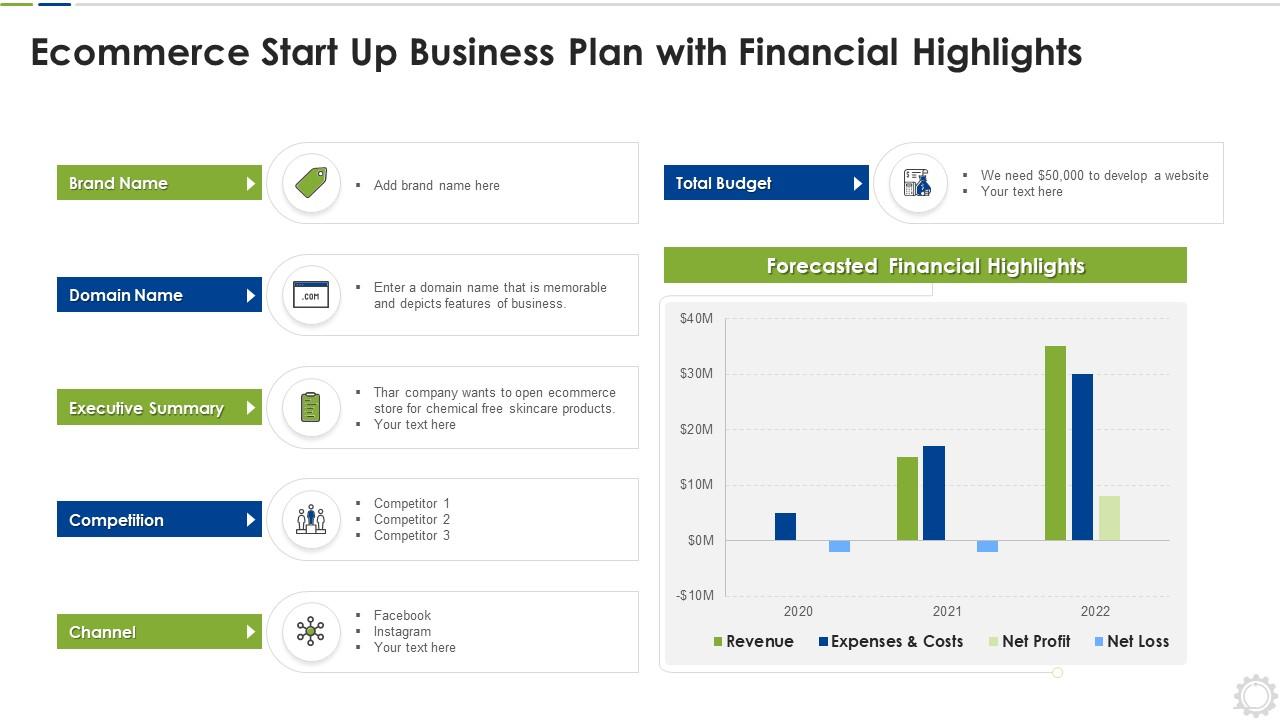Image resolution: width=1280 pixels, height=720 pixels.
Task: Click the gear icon in bottom corner
Action: (x=1254, y=695)
